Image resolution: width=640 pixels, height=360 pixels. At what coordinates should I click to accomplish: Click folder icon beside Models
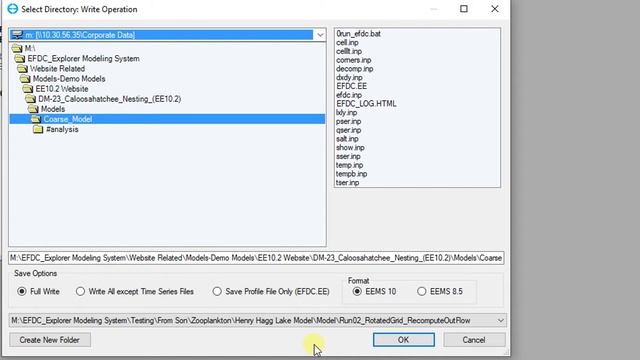33,109
